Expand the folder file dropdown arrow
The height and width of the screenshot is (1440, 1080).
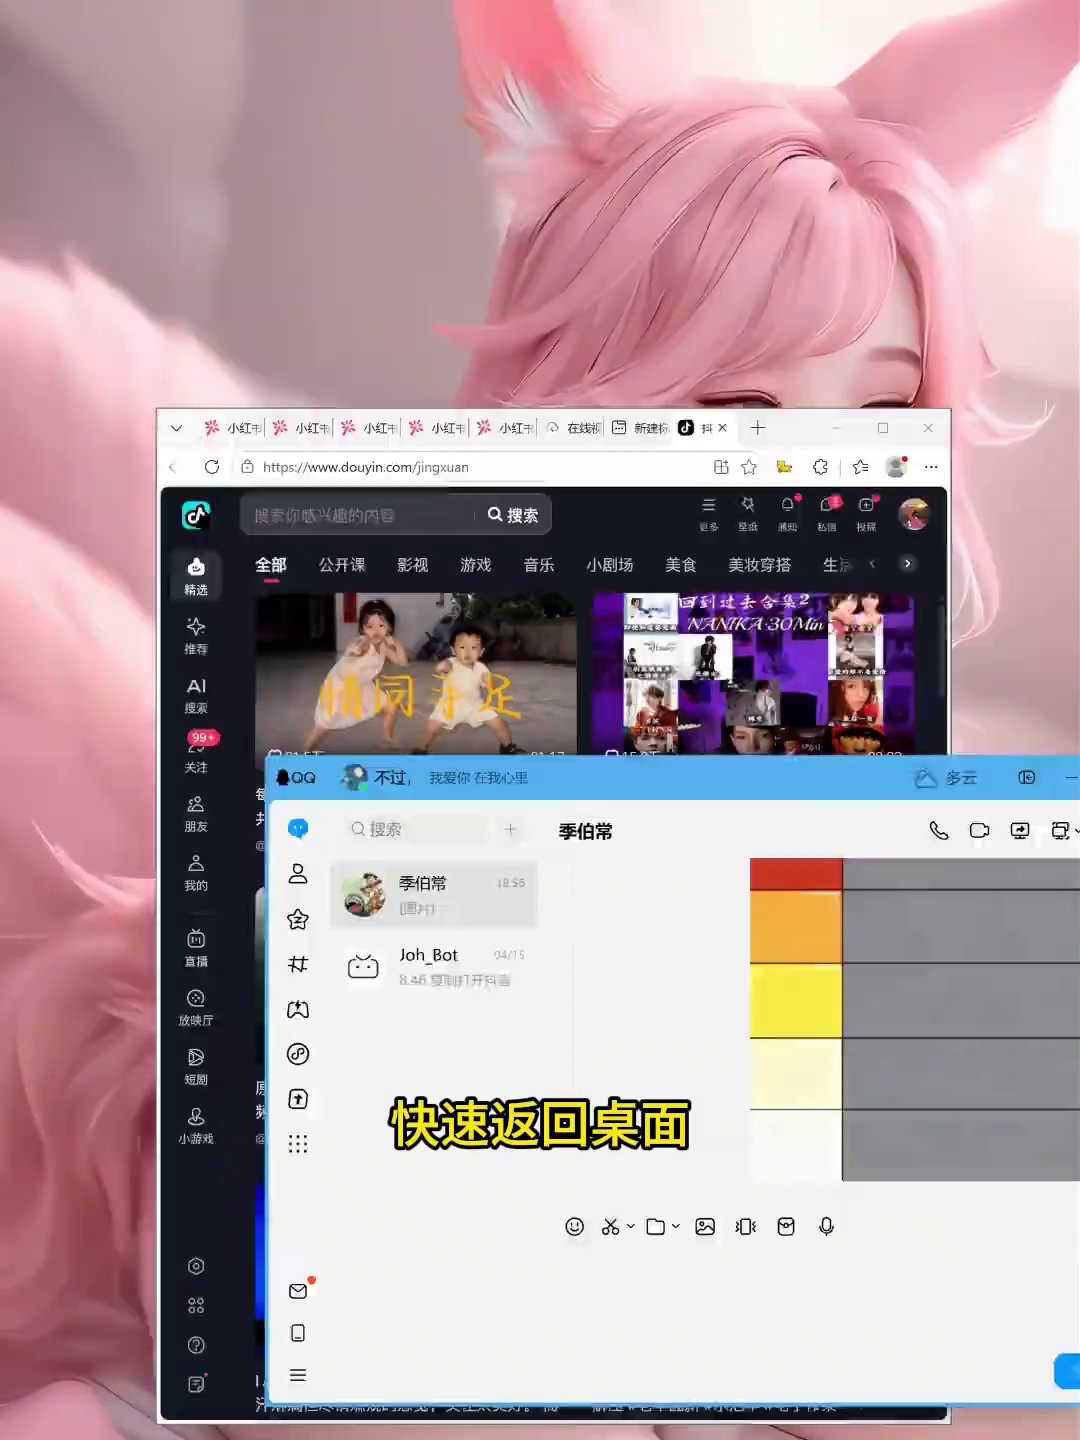[676, 1227]
